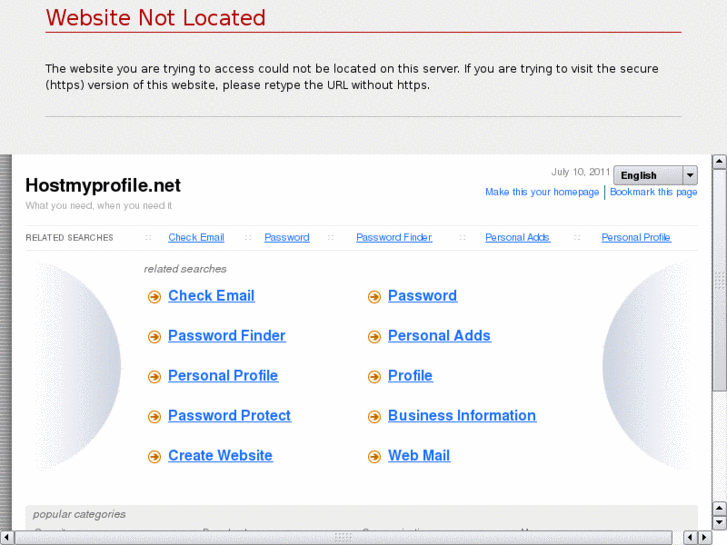Click the orange arrow icon beside Business Information
The height and width of the screenshot is (545, 727).
coord(374,417)
